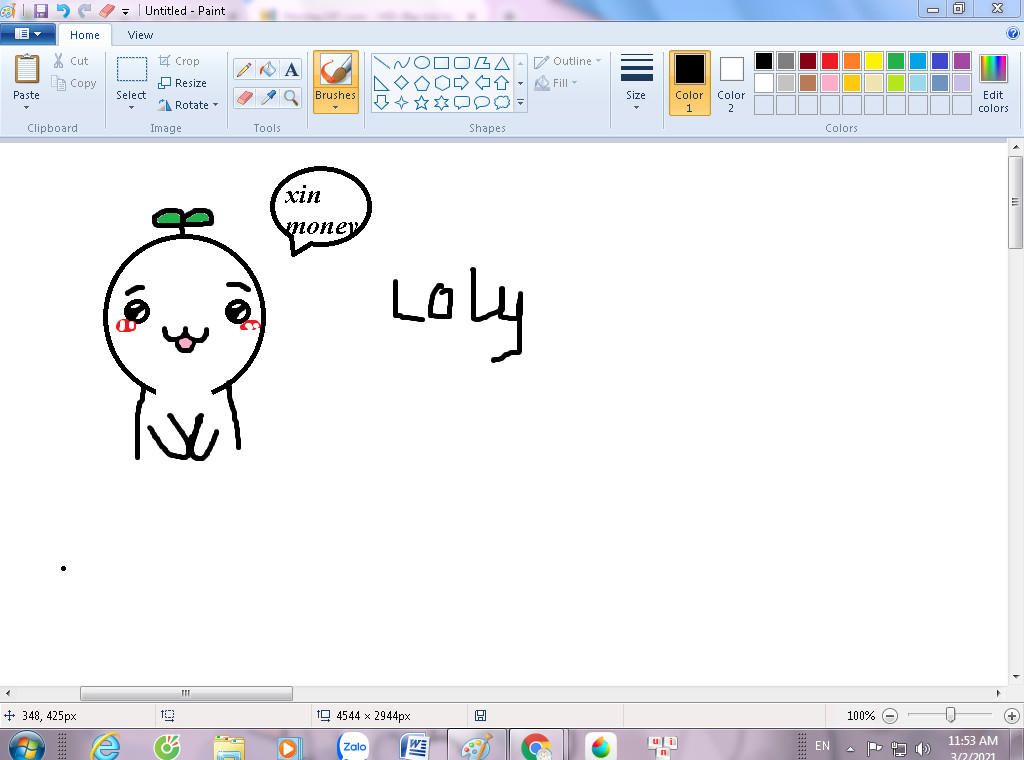Image resolution: width=1024 pixels, height=760 pixels.
Task: Click zoom in plus button
Action: click(1012, 716)
